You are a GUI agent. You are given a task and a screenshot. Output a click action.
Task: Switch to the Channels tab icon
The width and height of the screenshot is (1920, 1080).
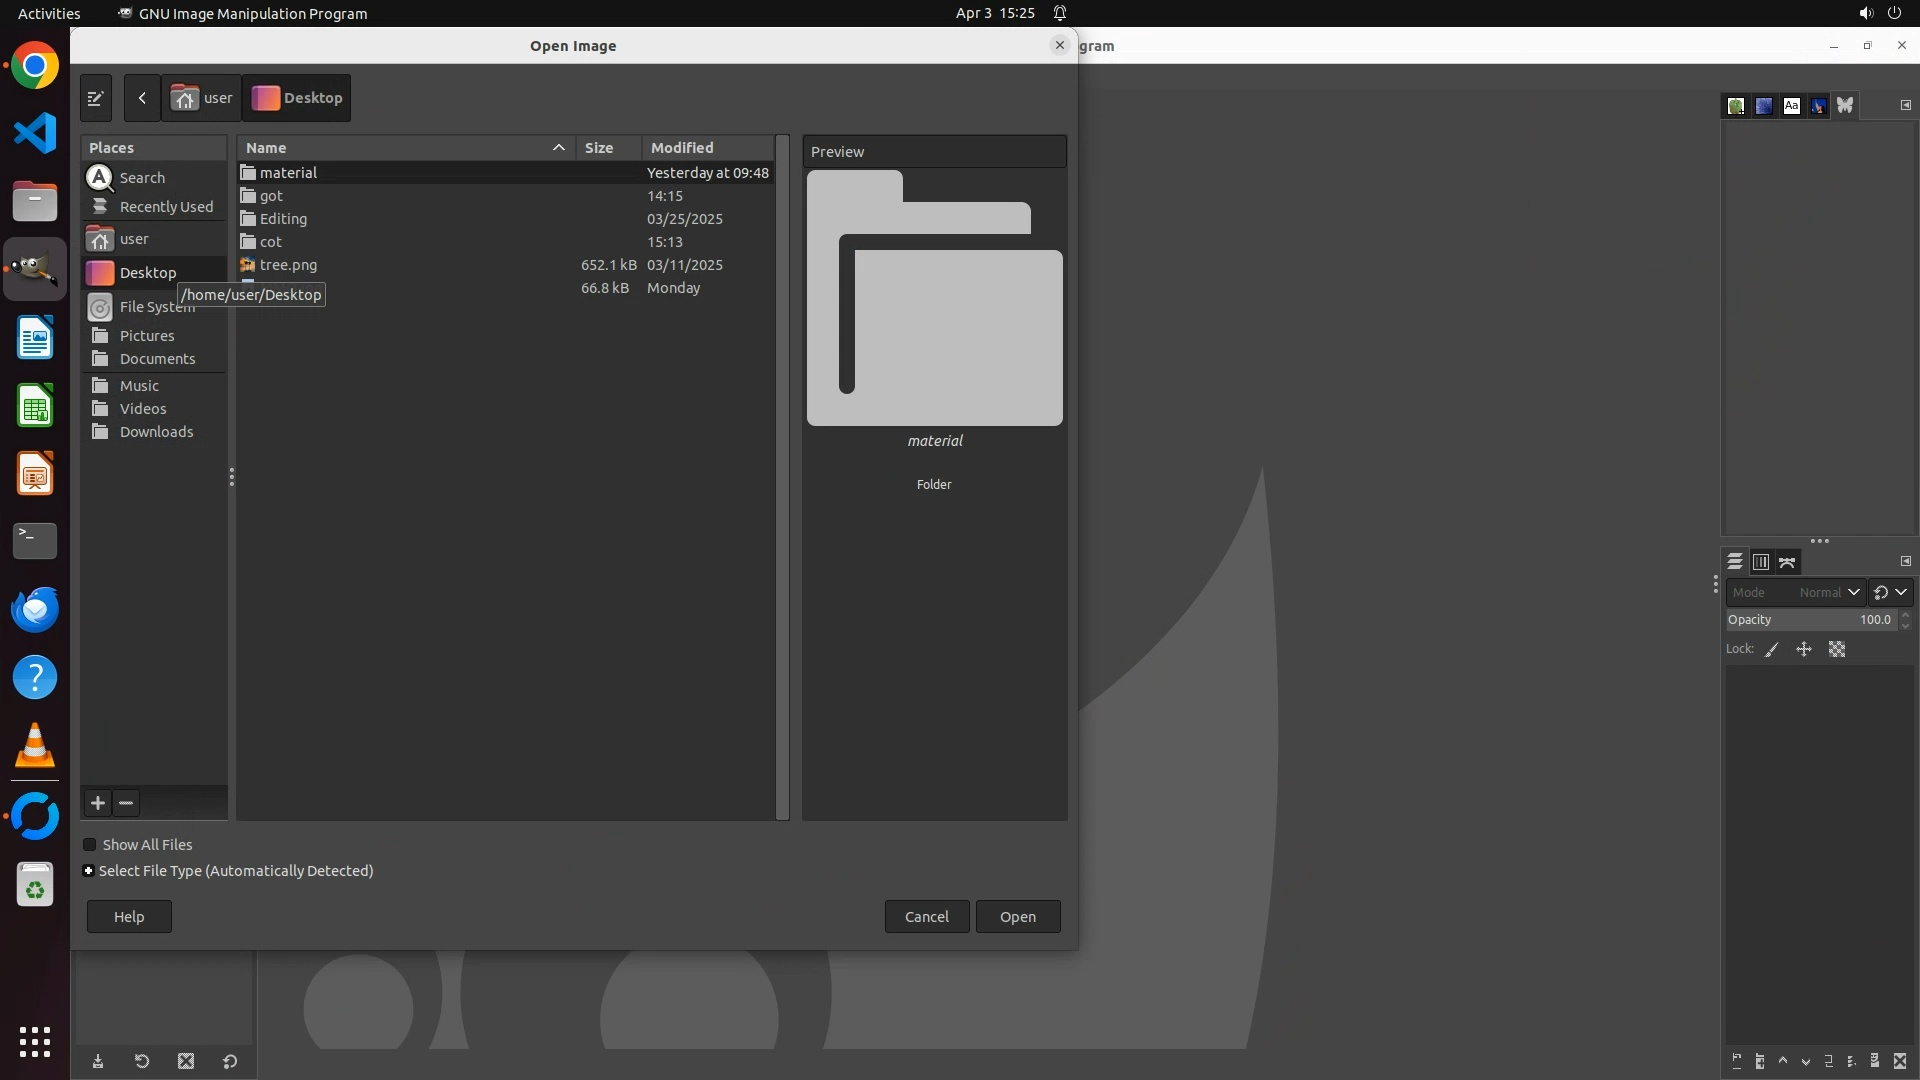point(1761,562)
